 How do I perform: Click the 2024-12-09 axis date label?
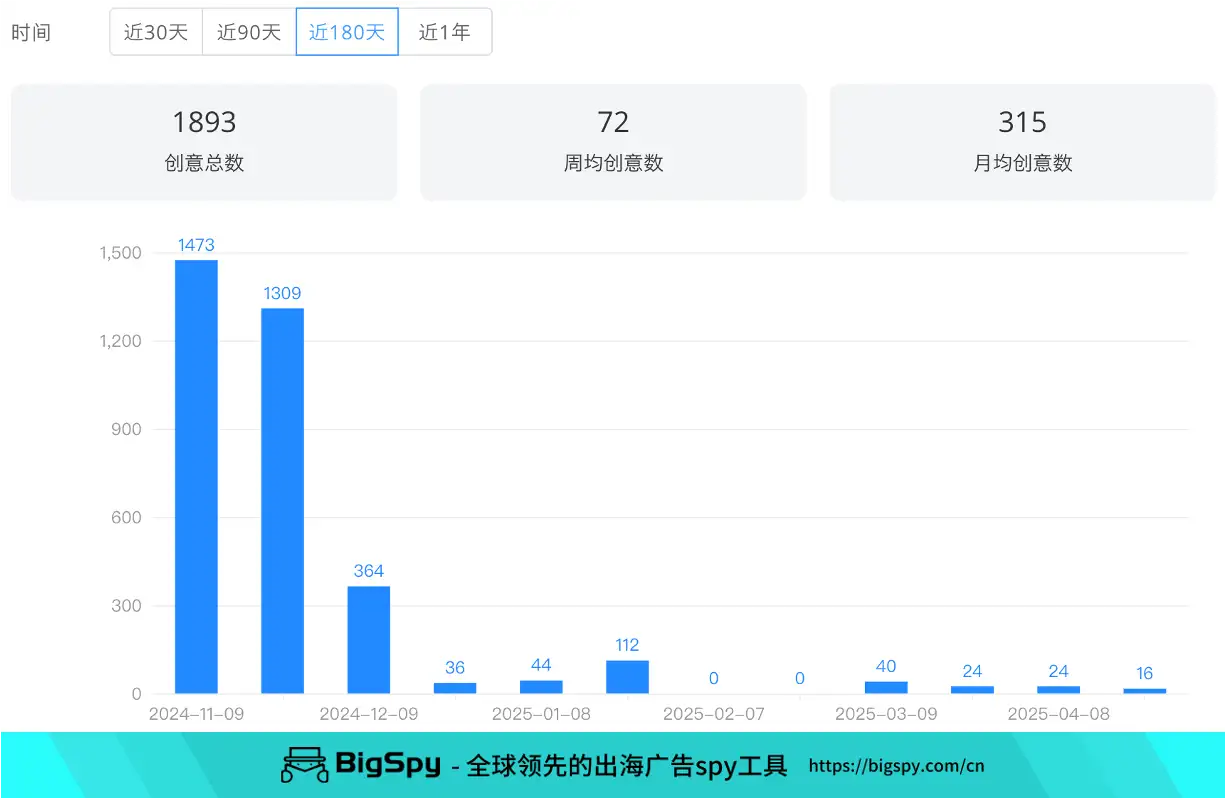(368, 714)
